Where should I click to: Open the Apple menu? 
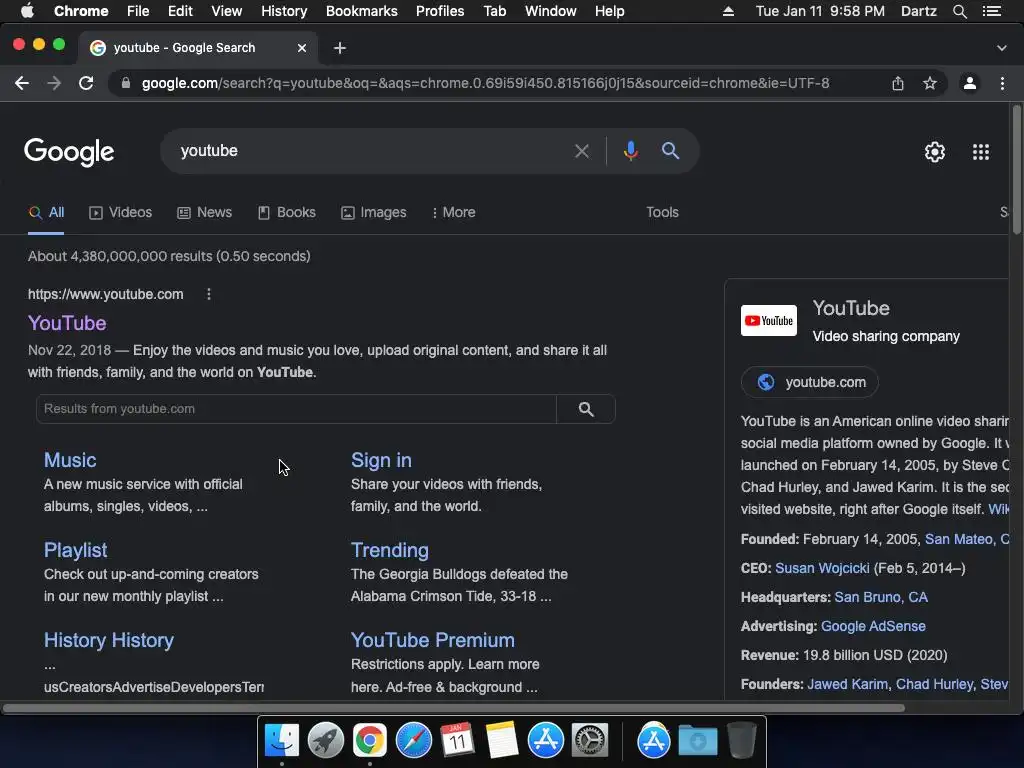click(x=27, y=10)
